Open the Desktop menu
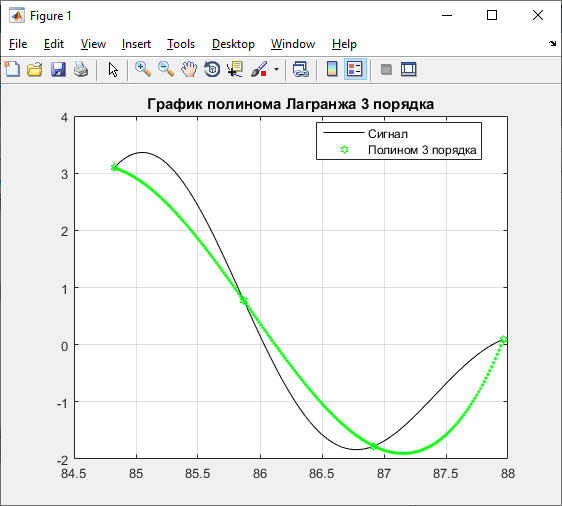The image size is (562, 506). pos(233,44)
